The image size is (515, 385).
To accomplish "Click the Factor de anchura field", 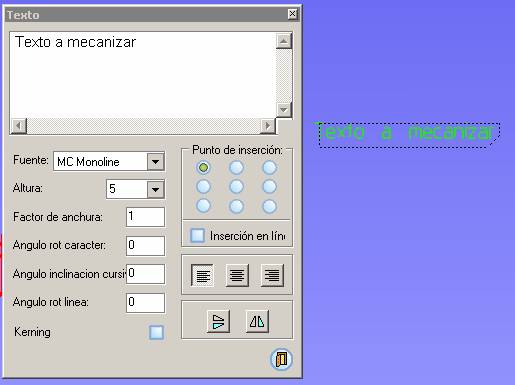I will coord(145,217).
